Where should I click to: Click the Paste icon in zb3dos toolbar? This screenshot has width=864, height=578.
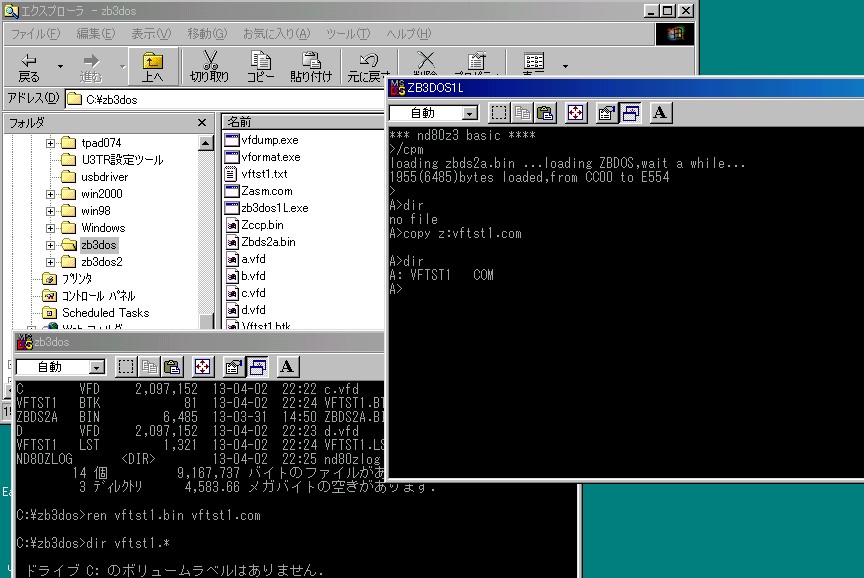(172, 367)
